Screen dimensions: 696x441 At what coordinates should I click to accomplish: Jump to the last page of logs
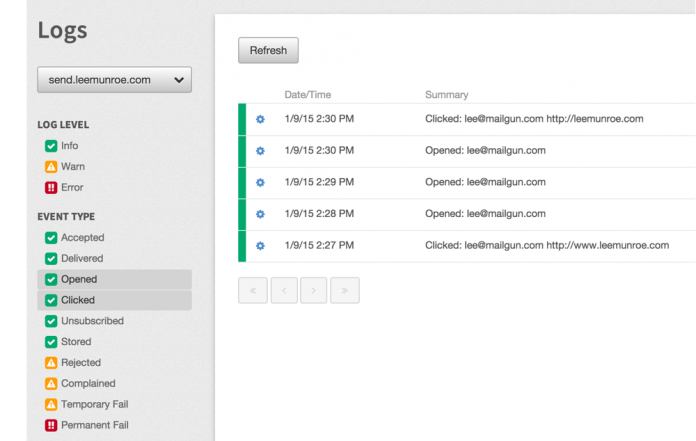coord(345,291)
